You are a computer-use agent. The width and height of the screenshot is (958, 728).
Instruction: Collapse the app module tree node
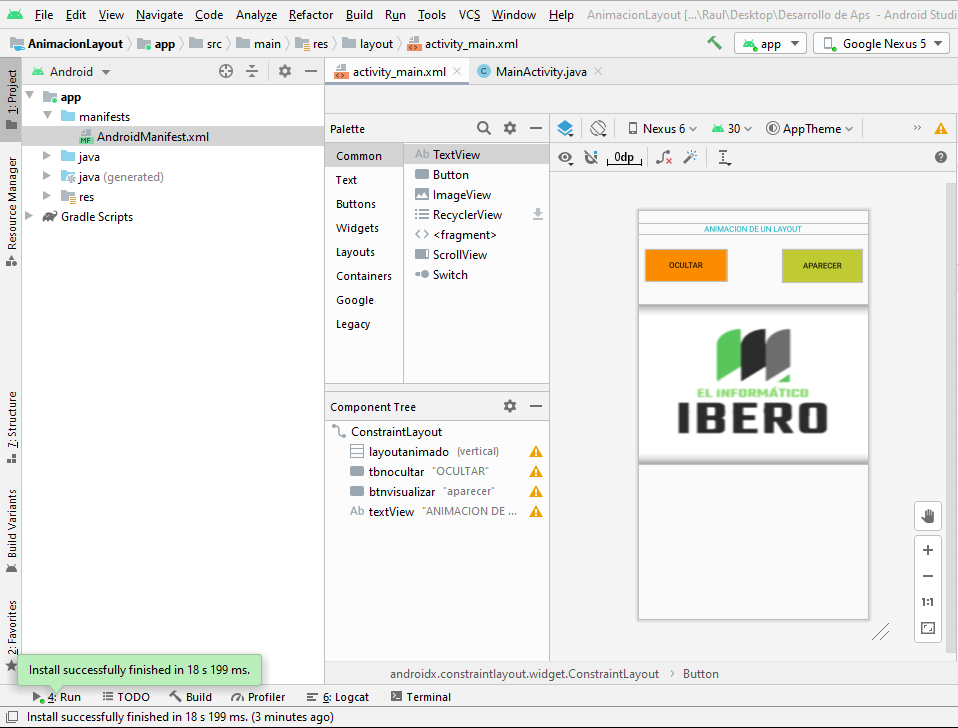pos(30,96)
